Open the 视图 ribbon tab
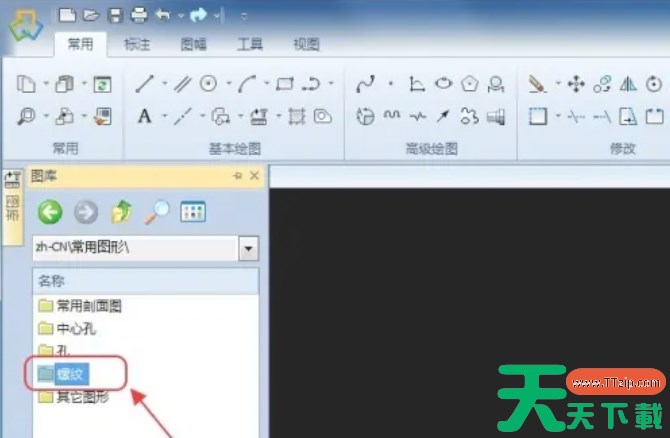Image resolution: width=670 pixels, height=438 pixels. click(306, 44)
